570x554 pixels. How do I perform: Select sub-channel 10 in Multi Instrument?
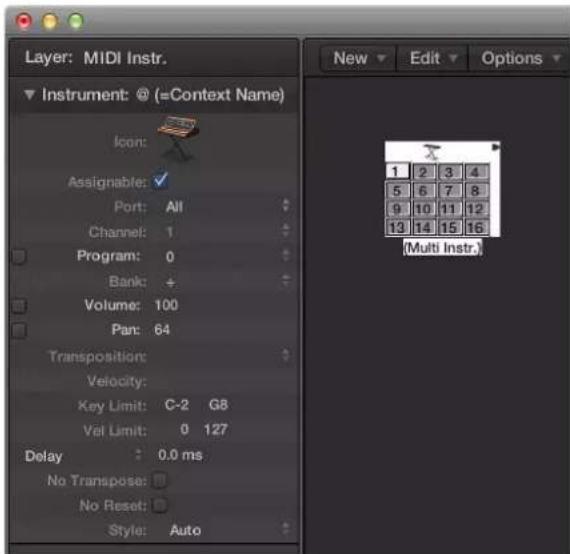(424, 209)
